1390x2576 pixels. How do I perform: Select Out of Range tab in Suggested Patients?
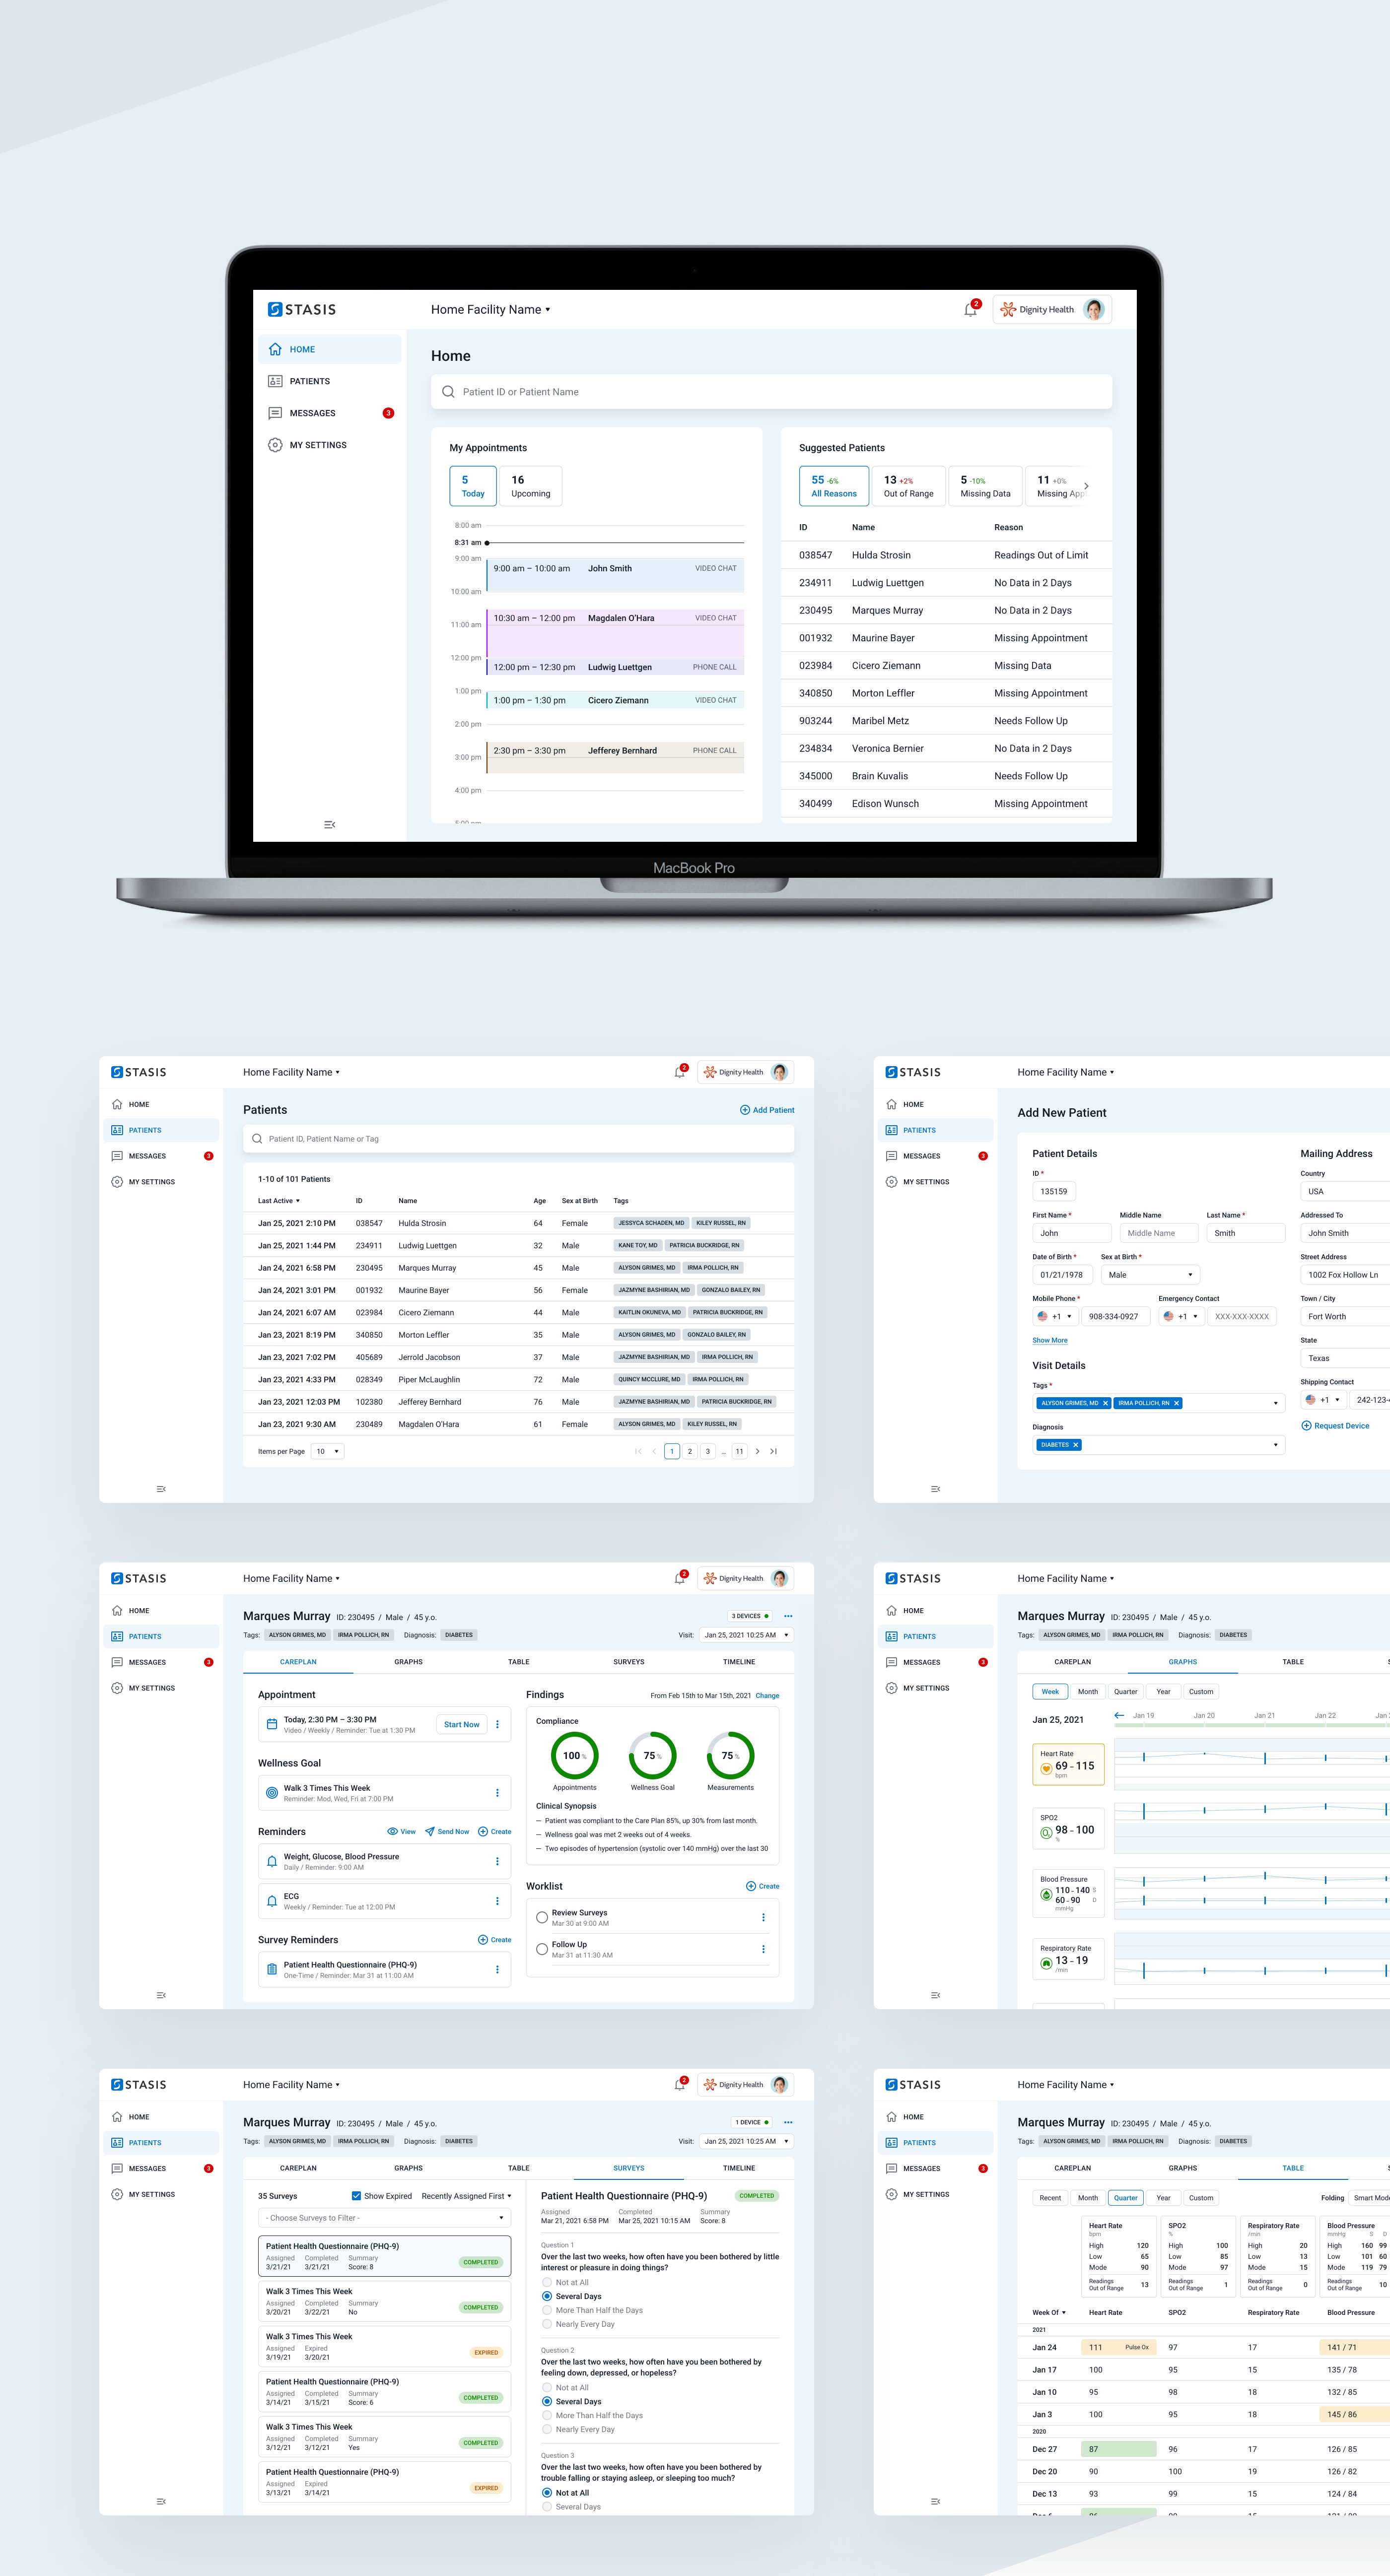coord(908,486)
